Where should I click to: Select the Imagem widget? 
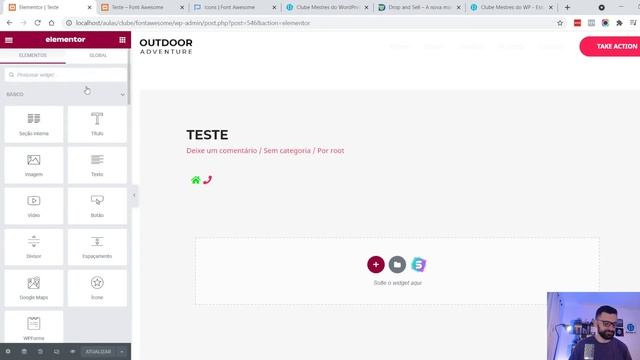pos(34,165)
